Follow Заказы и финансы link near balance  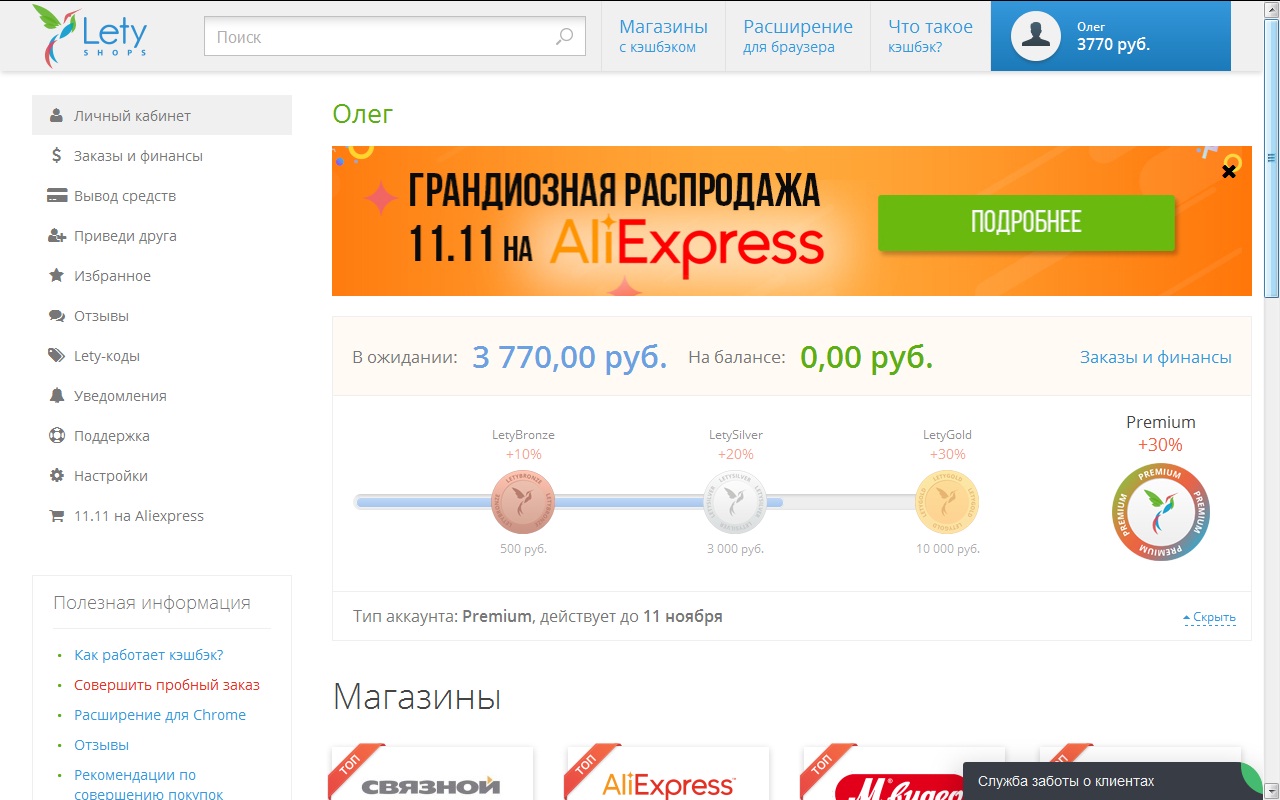click(x=1155, y=357)
